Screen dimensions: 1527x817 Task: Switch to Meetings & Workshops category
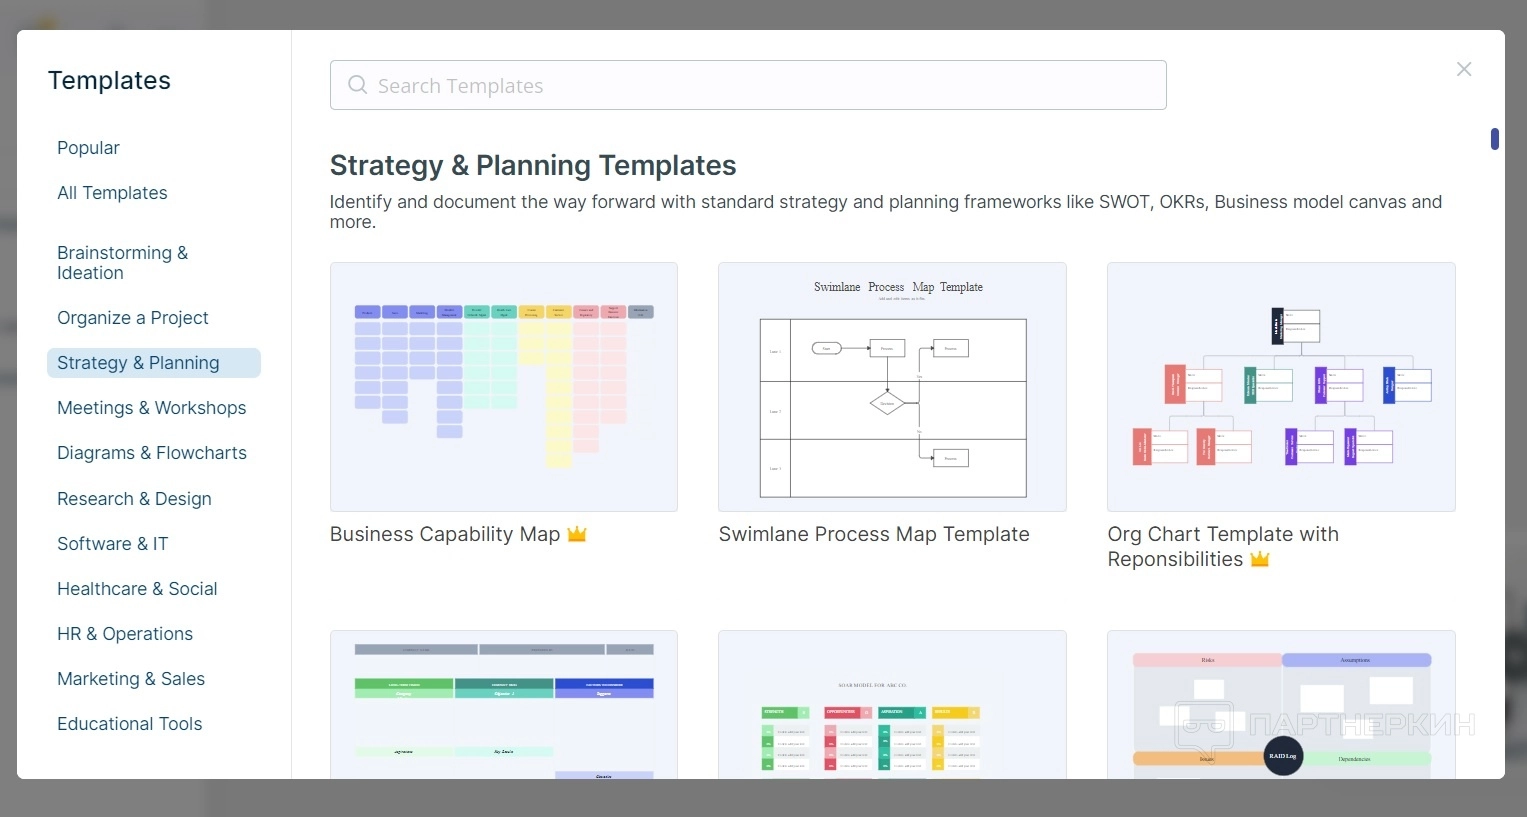tap(151, 408)
